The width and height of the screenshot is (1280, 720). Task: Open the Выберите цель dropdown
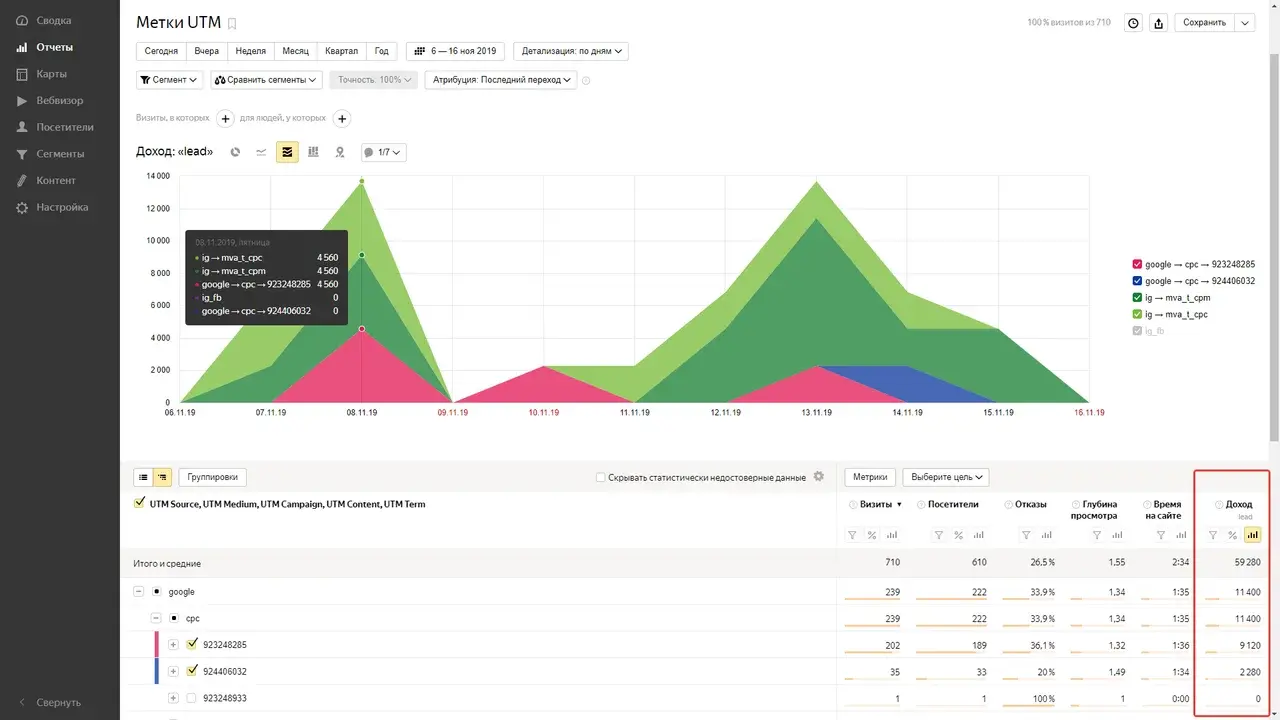click(946, 477)
